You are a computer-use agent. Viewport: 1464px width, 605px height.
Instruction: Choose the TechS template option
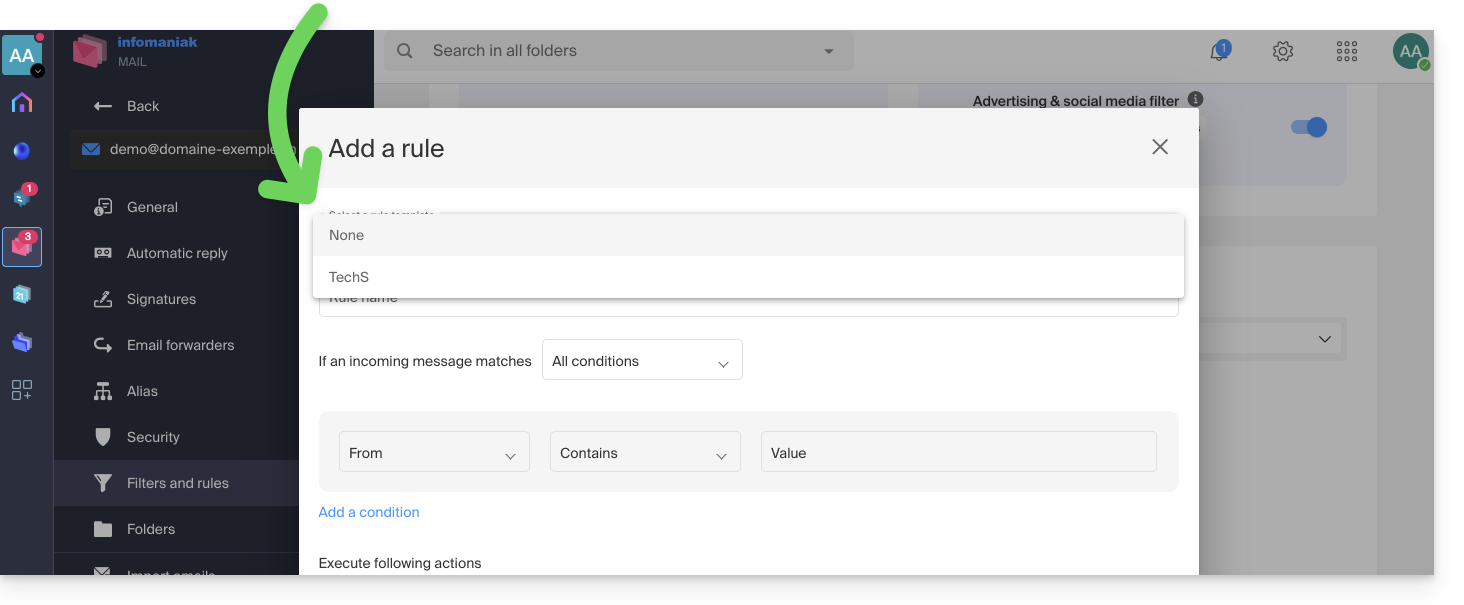point(748,277)
